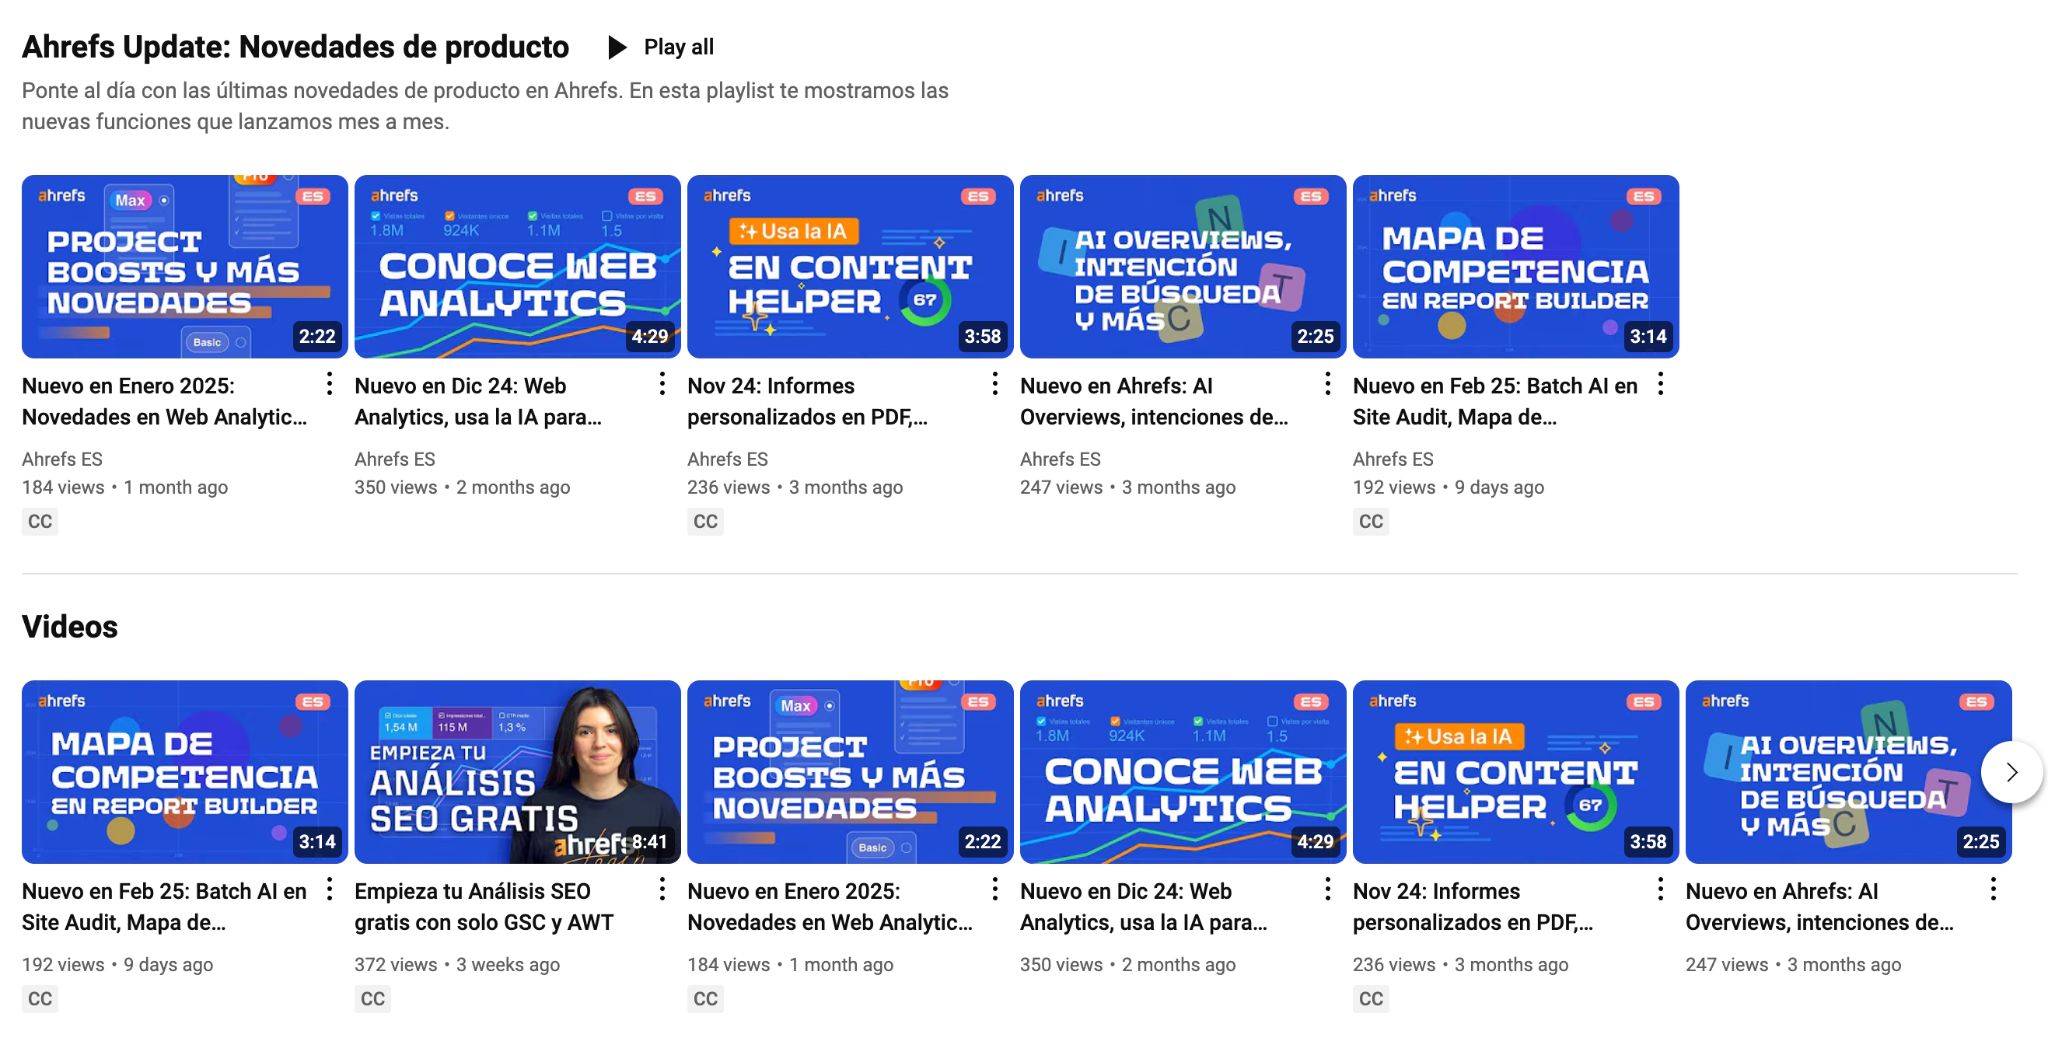Open options menu on "Empieza tu Análisis SEO gratis"
The image size is (2048, 1043).
661,889
